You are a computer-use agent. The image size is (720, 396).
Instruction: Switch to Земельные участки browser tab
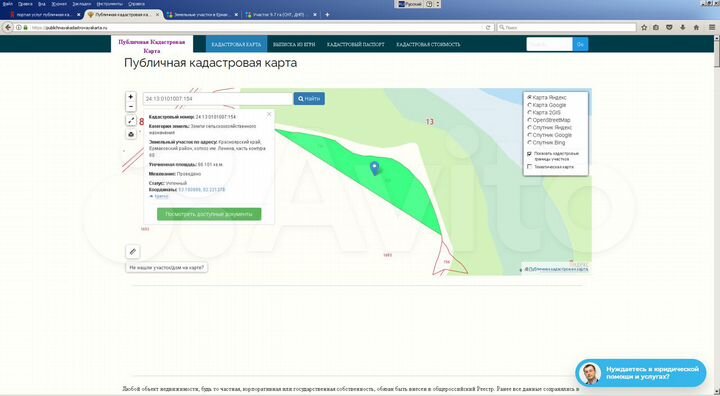click(x=202, y=15)
